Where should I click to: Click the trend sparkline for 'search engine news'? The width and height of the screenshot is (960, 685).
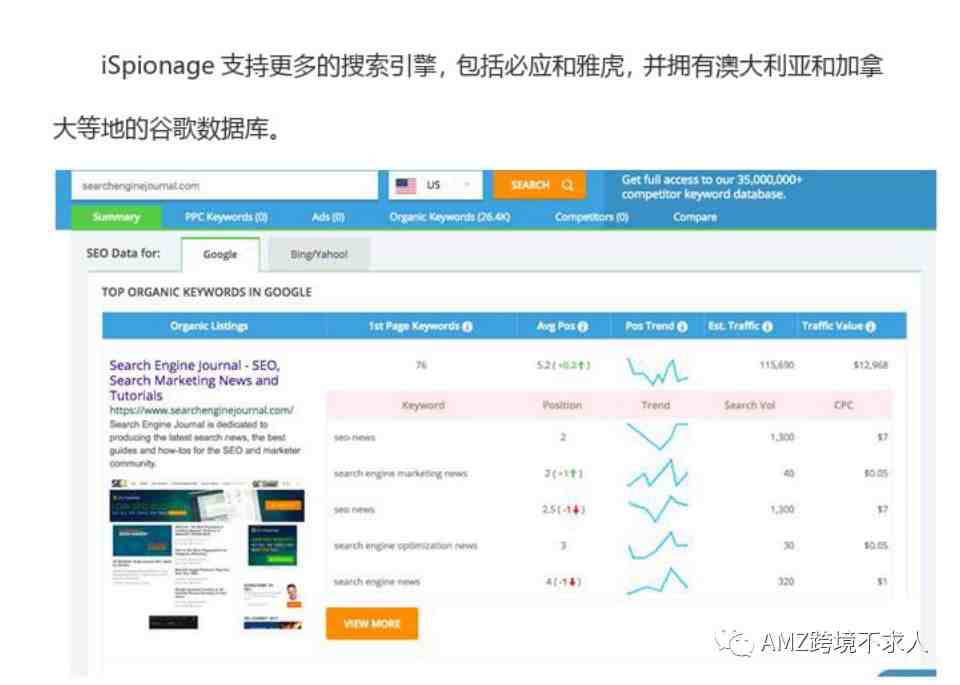pyautogui.click(x=657, y=582)
